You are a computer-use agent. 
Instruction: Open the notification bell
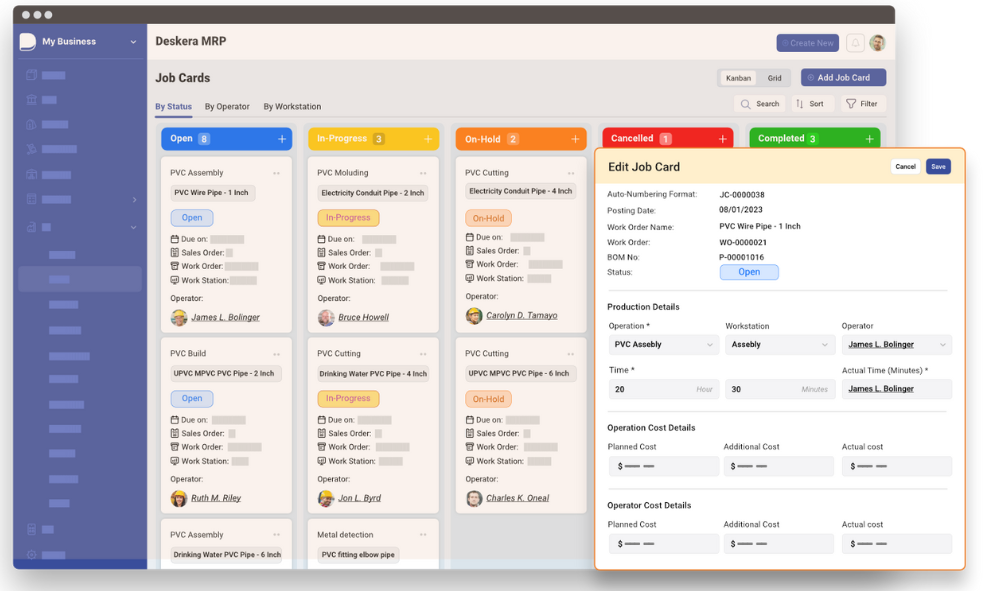coord(855,43)
